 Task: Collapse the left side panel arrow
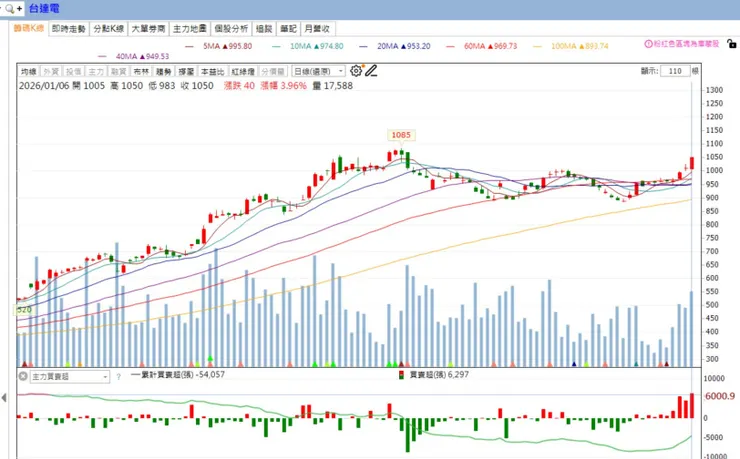(x=4, y=398)
